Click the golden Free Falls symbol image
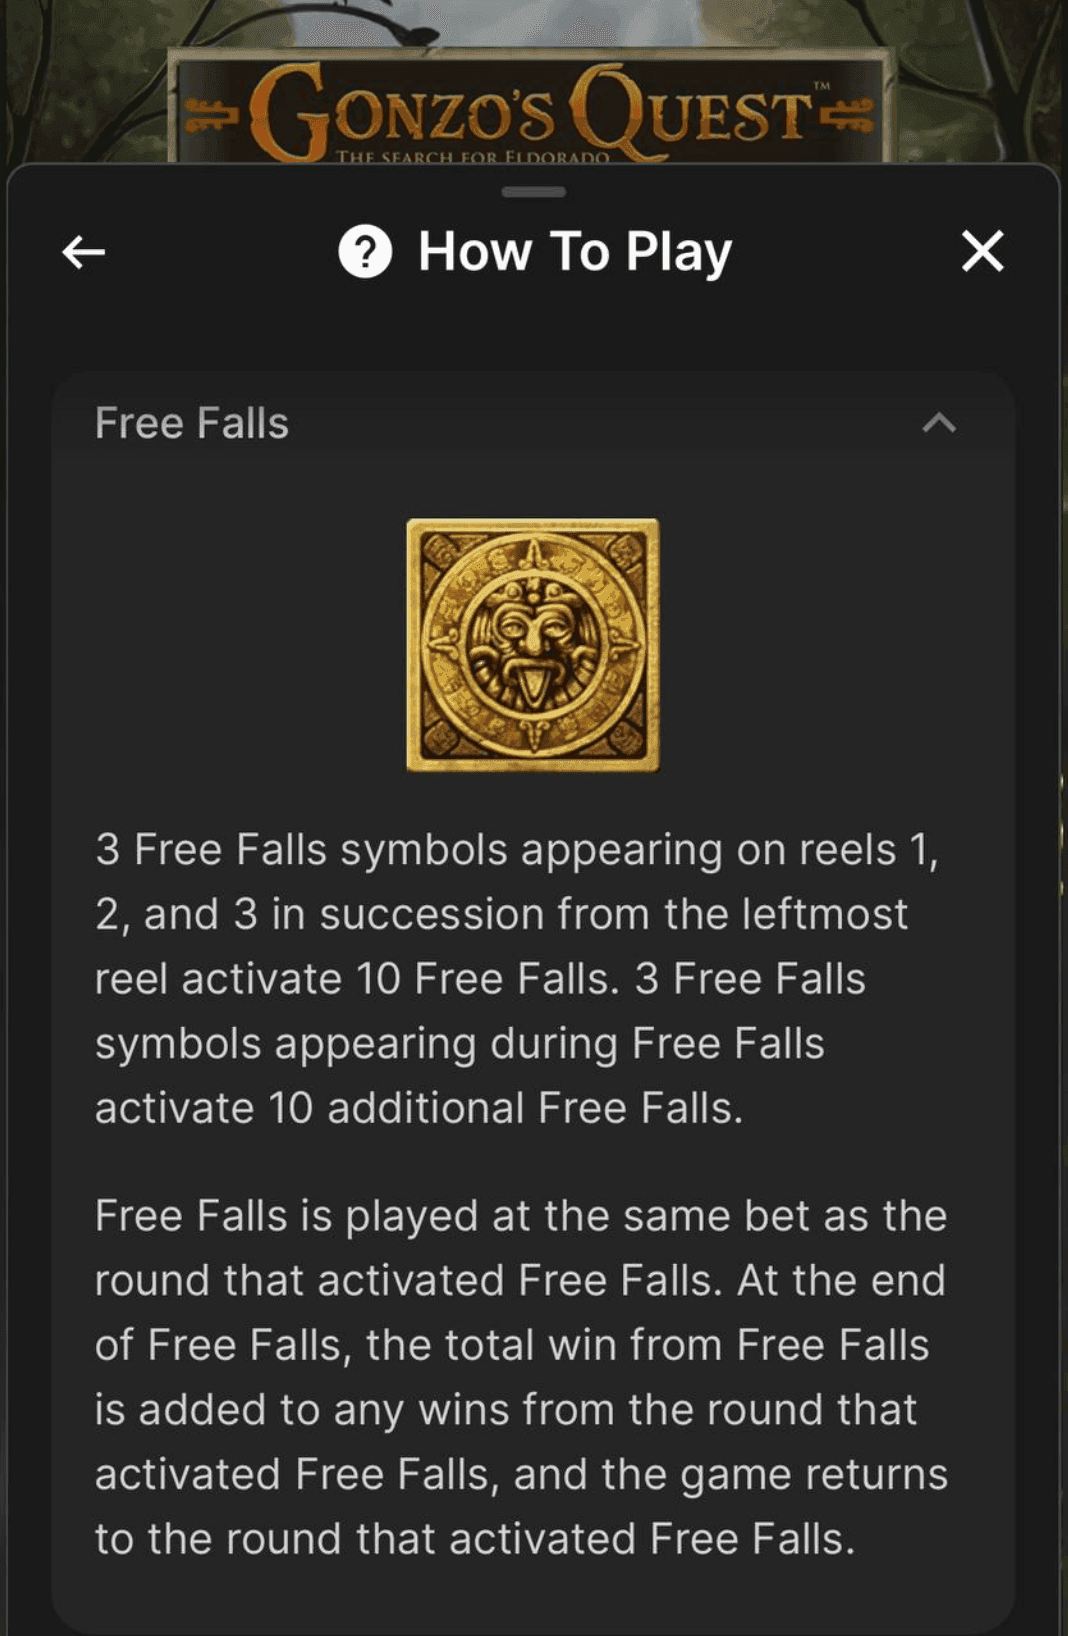Image resolution: width=1068 pixels, height=1636 pixels. (532, 644)
